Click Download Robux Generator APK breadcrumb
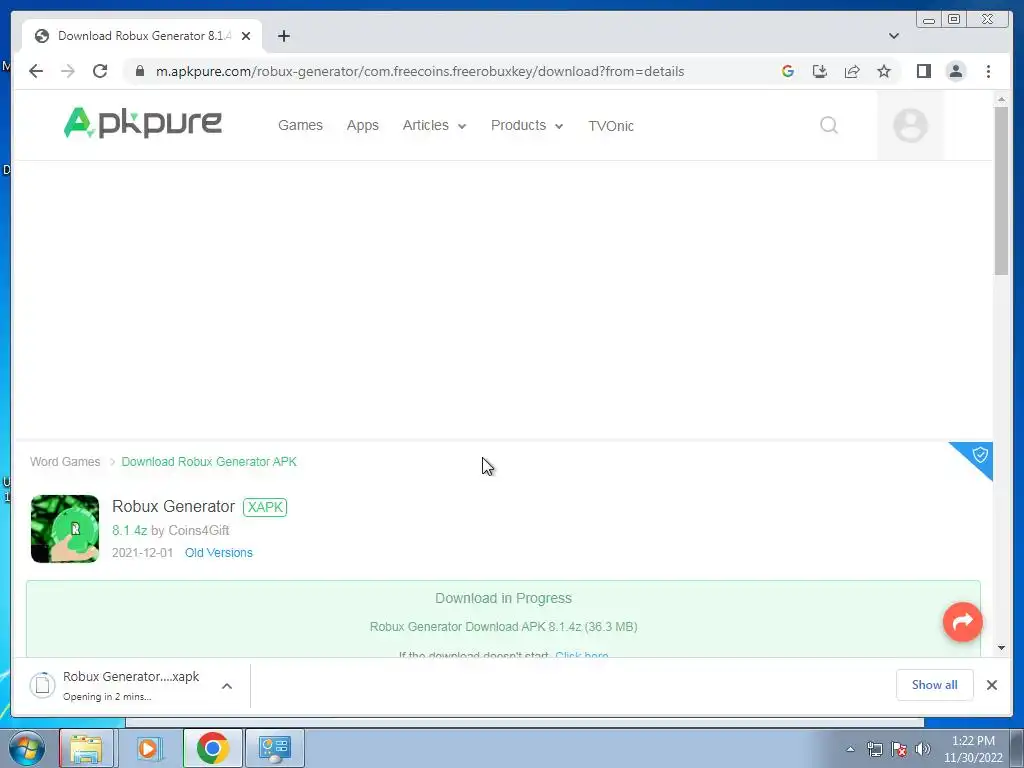Viewport: 1024px width, 768px height. click(x=209, y=462)
